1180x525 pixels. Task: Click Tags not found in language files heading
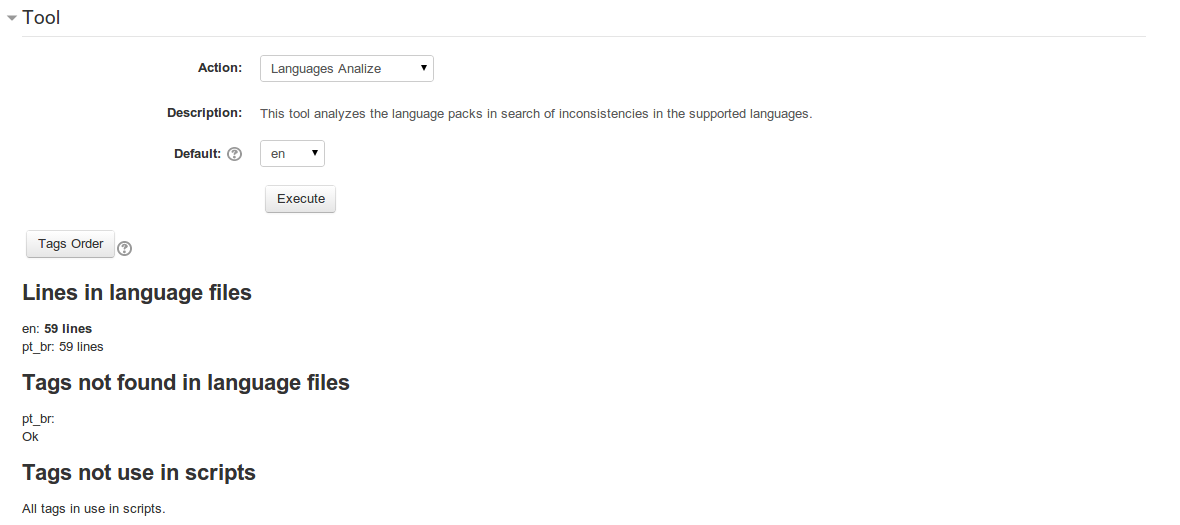click(x=186, y=382)
